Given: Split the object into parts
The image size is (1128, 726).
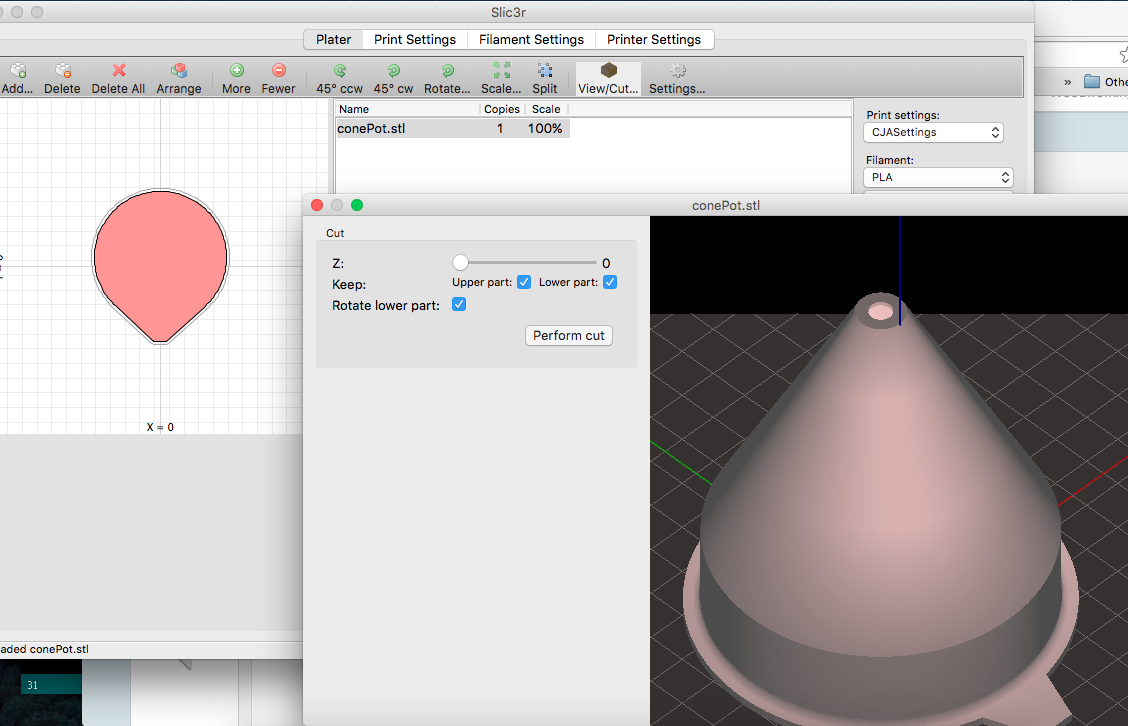Looking at the screenshot, I should click(545, 70).
